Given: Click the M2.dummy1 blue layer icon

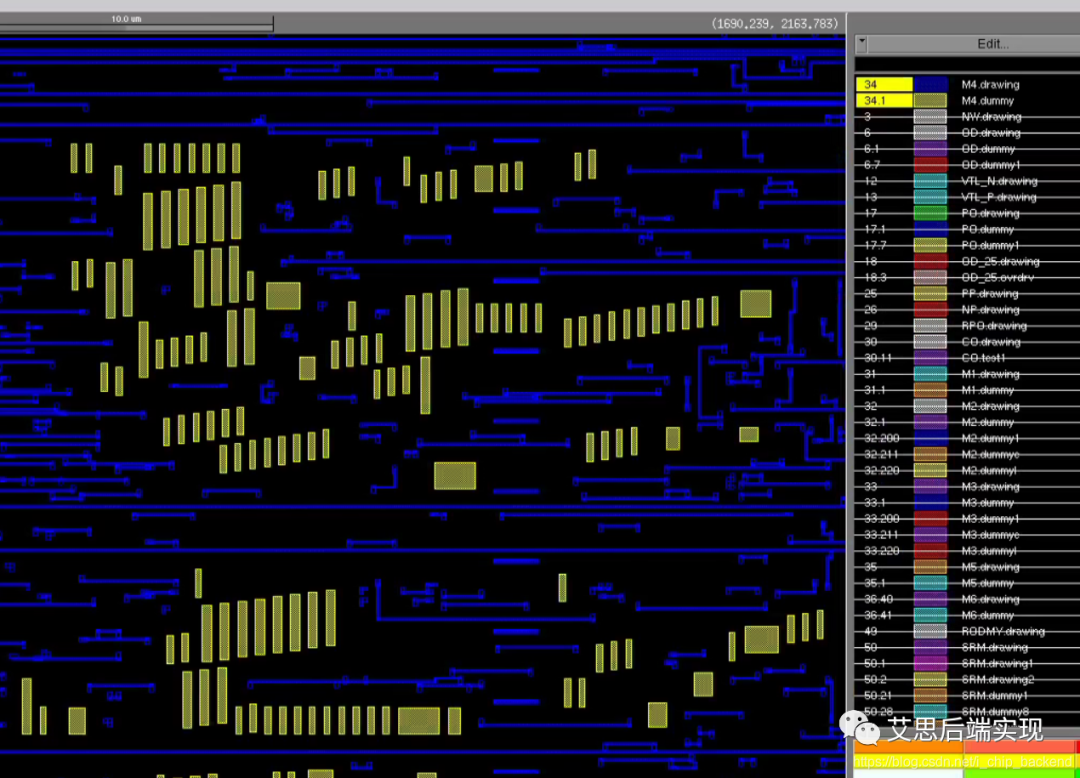Looking at the screenshot, I should pyautogui.click(x=930, y=438).
